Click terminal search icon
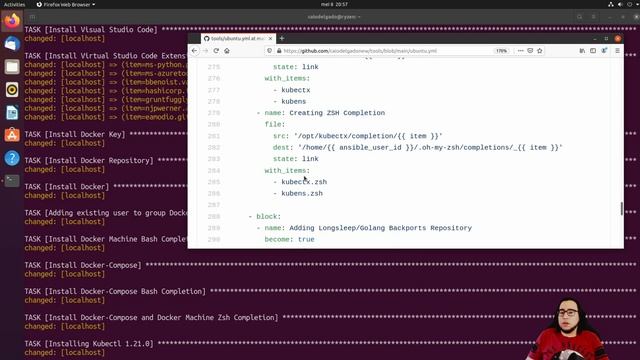 point(580,17)
